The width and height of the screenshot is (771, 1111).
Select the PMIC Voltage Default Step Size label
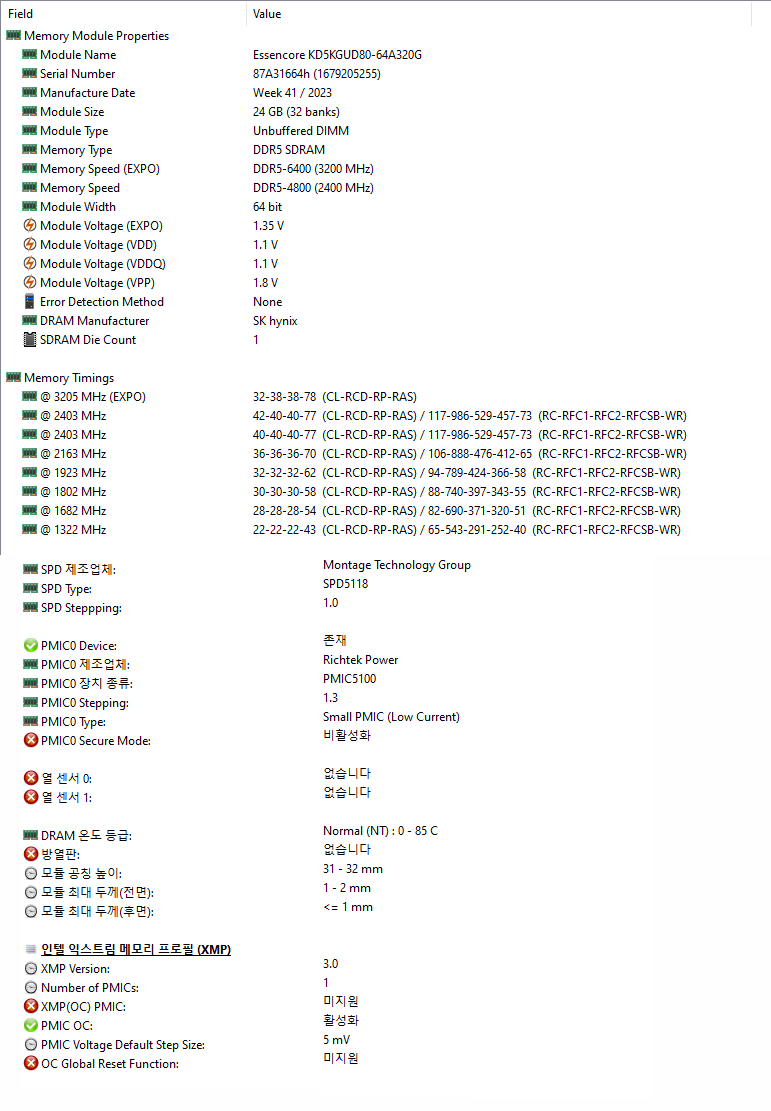click(x=123, y=1044)
